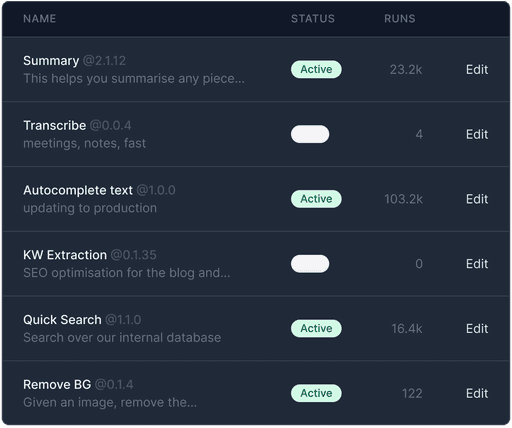512x428 pixels.
Task: Click the runs value 0 for KW Extraction
Action: coord(419,264)
